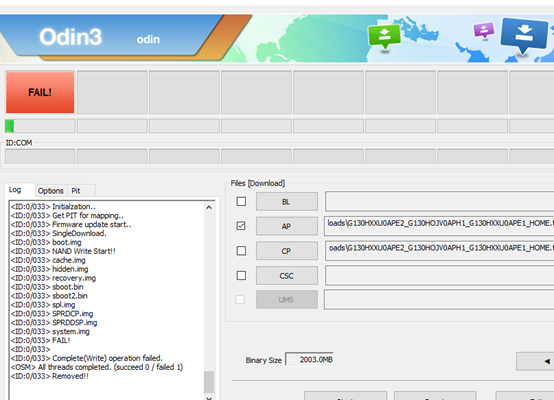Browse for a CP file
The height and width of the screenshot is (400, 554).
[x=287, y=251]
